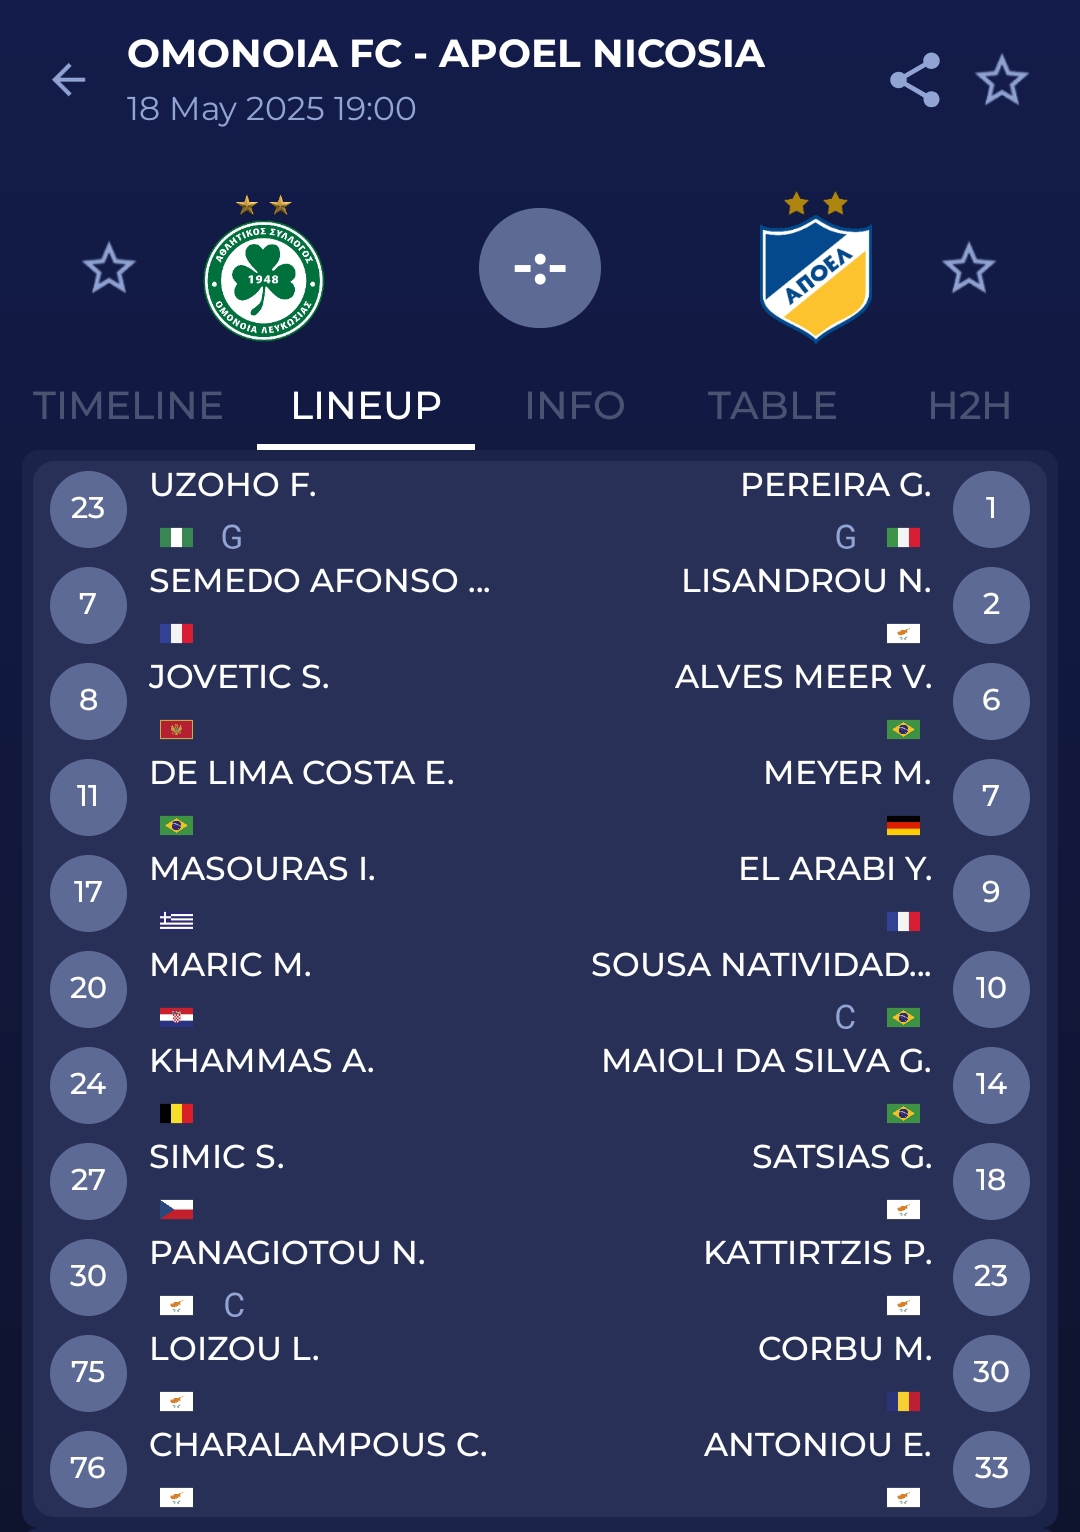Tap Corbu M. number 30 badge
The image size is (1080, 1532).
click(991, 1372)
